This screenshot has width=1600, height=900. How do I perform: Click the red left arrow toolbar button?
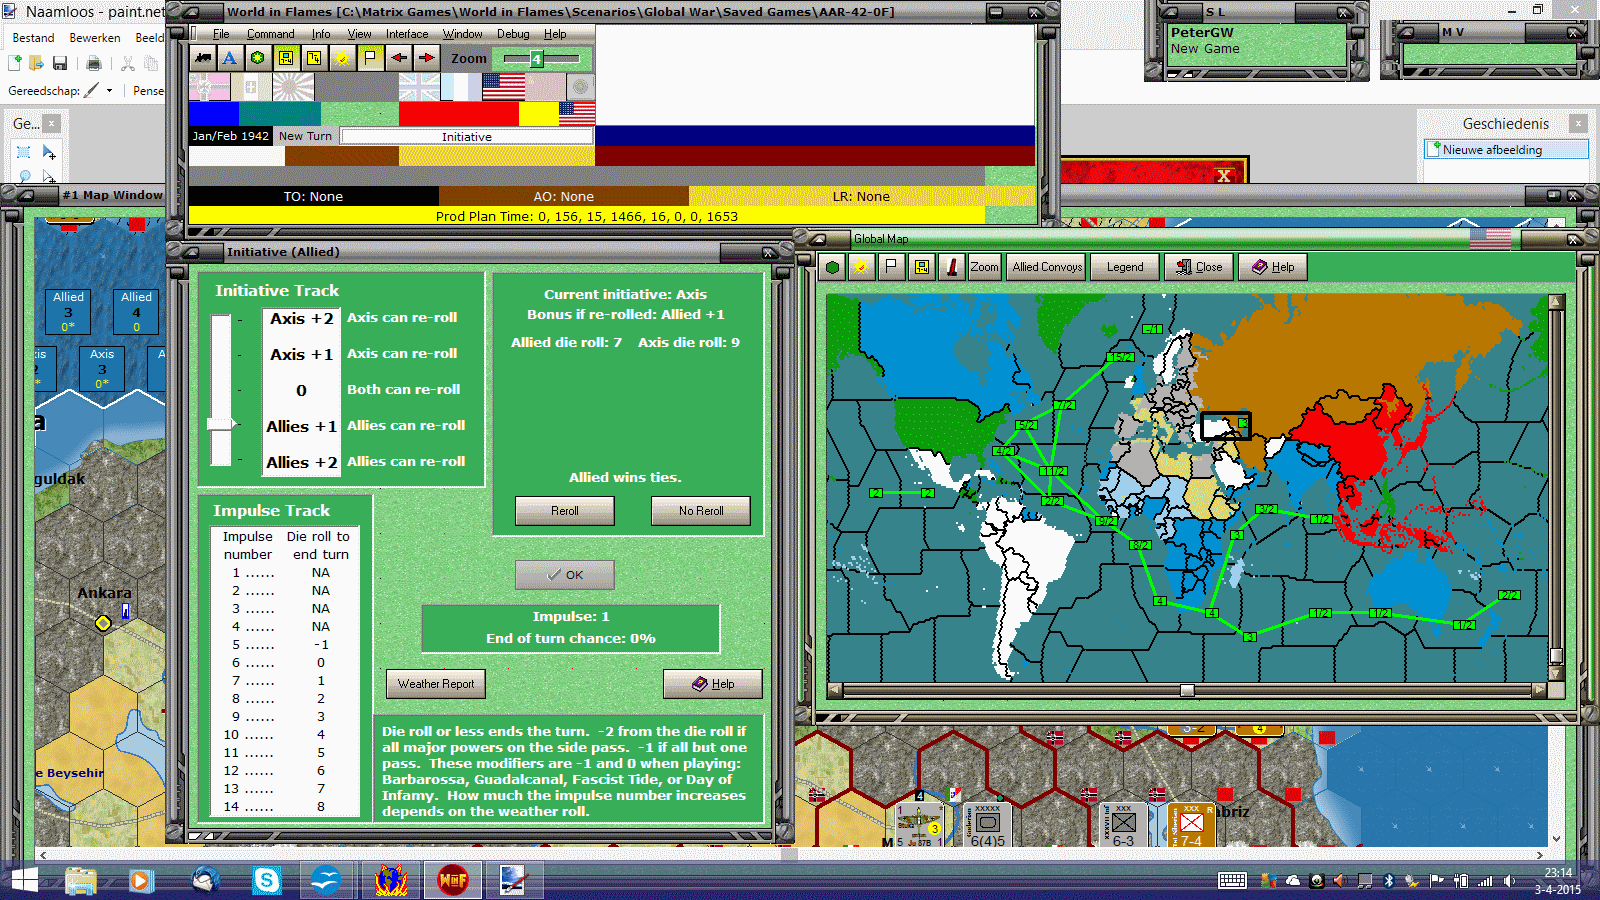click(x=398, y=58)
